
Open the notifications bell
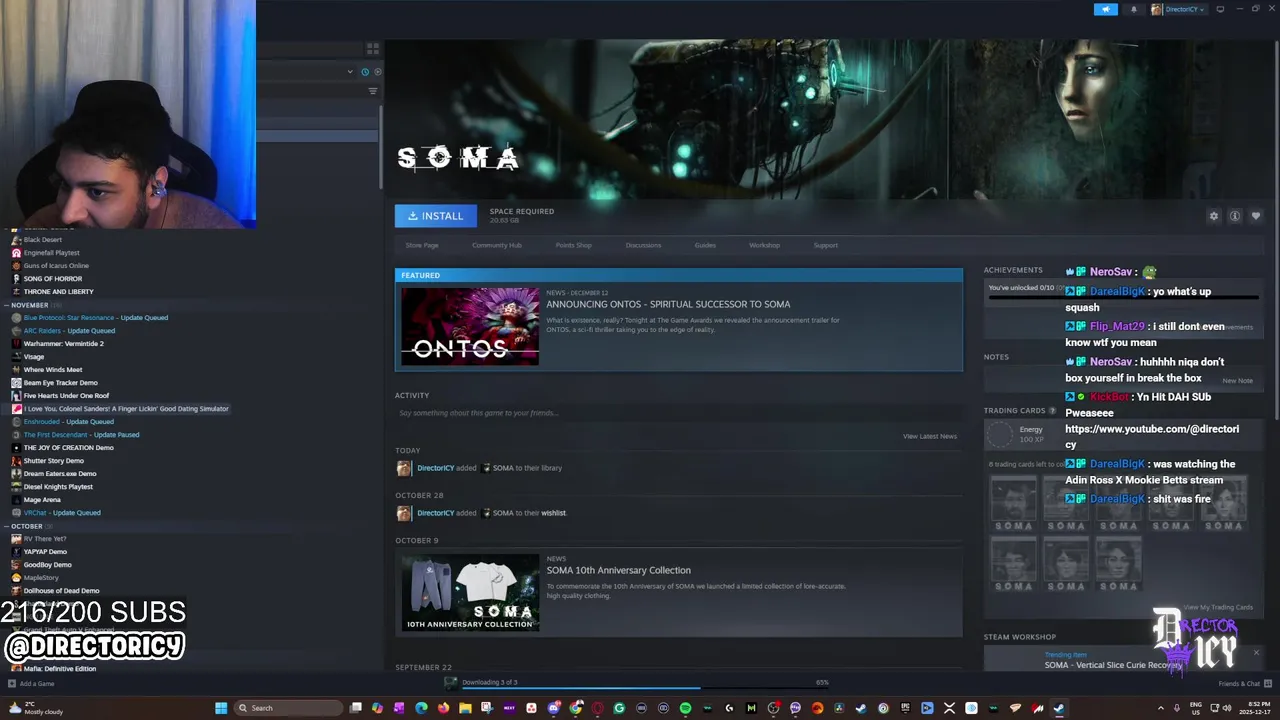click(1133, 9)
